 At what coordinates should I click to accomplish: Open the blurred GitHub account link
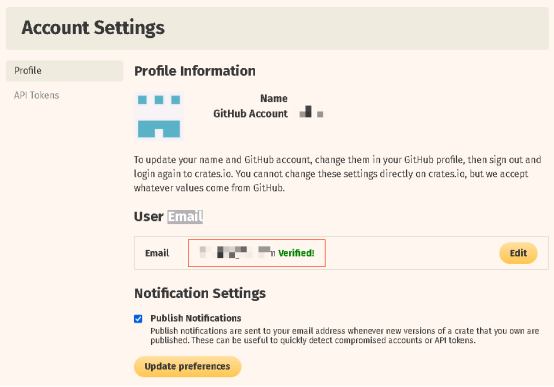[311, 112]
